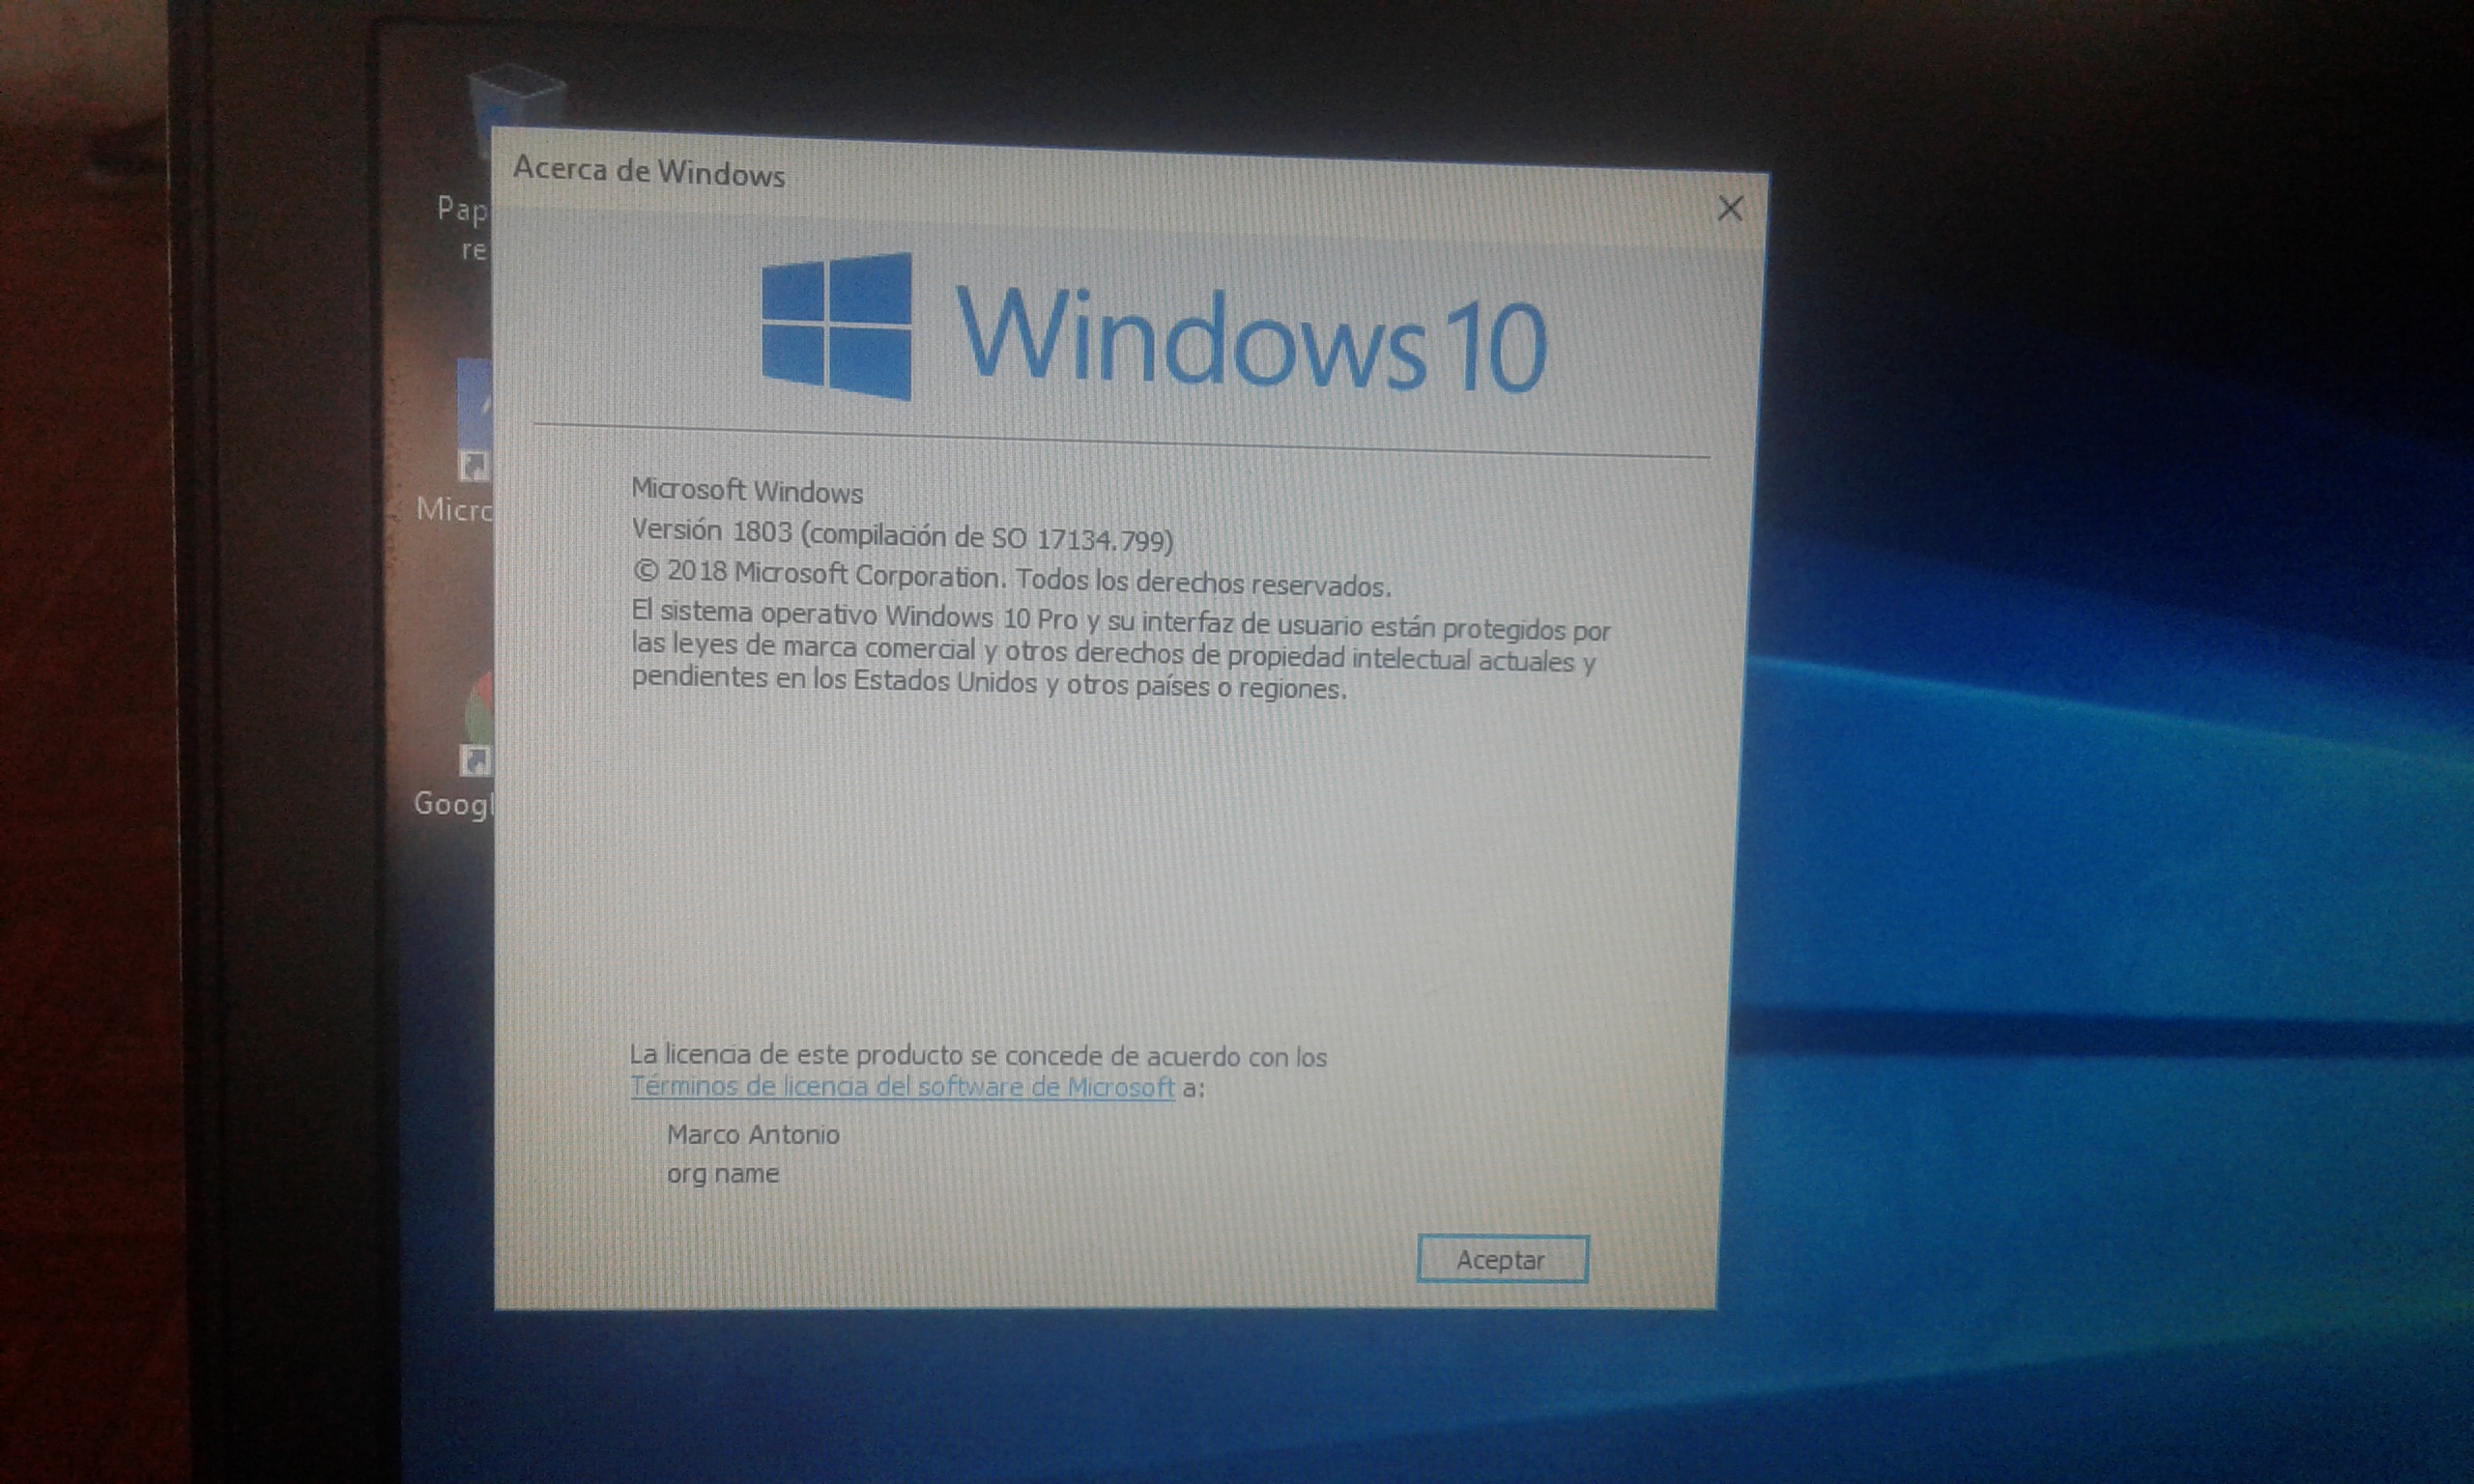
Task: Click the Google Chrome shortcut label text
Action: coord(455,804)
